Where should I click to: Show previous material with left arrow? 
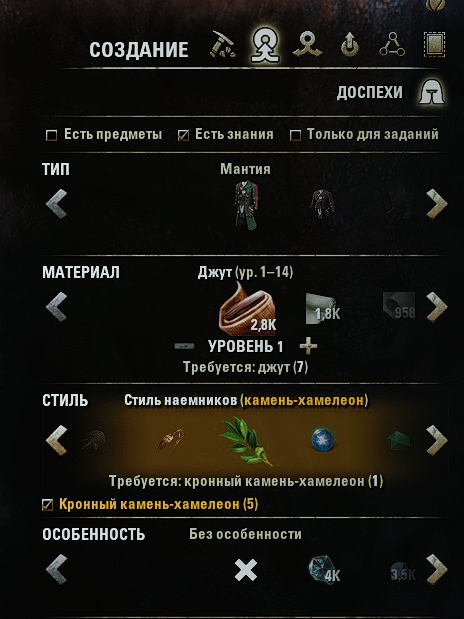coord(56,306)
